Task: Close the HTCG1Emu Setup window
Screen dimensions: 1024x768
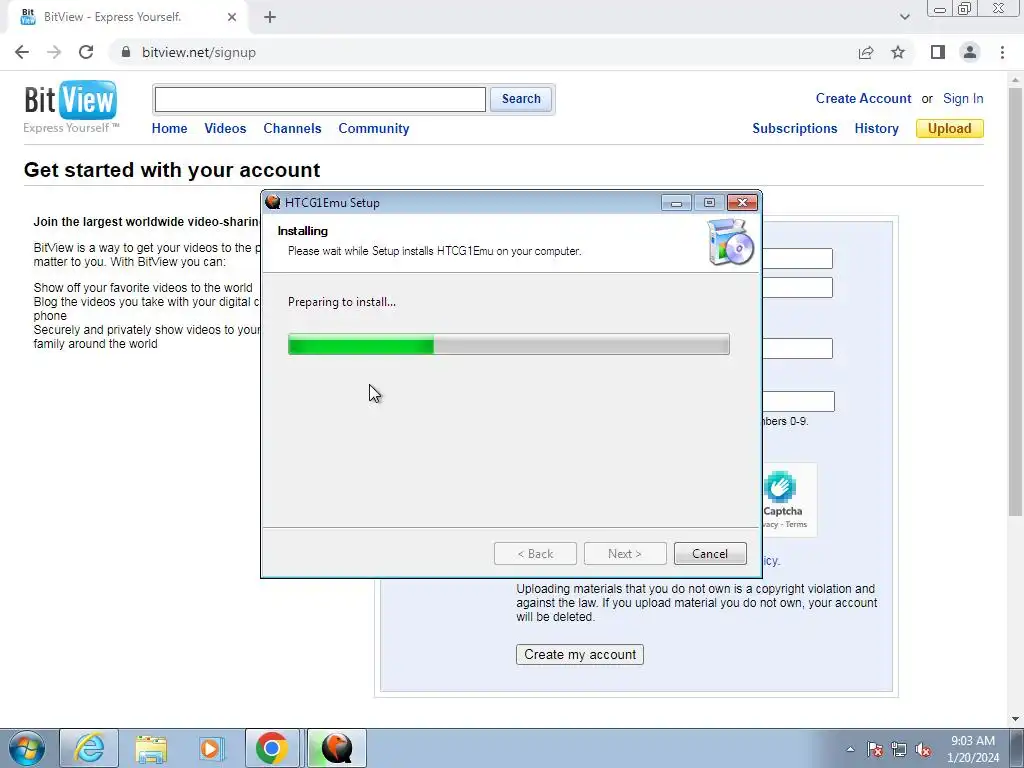Action: click(743, 203)
